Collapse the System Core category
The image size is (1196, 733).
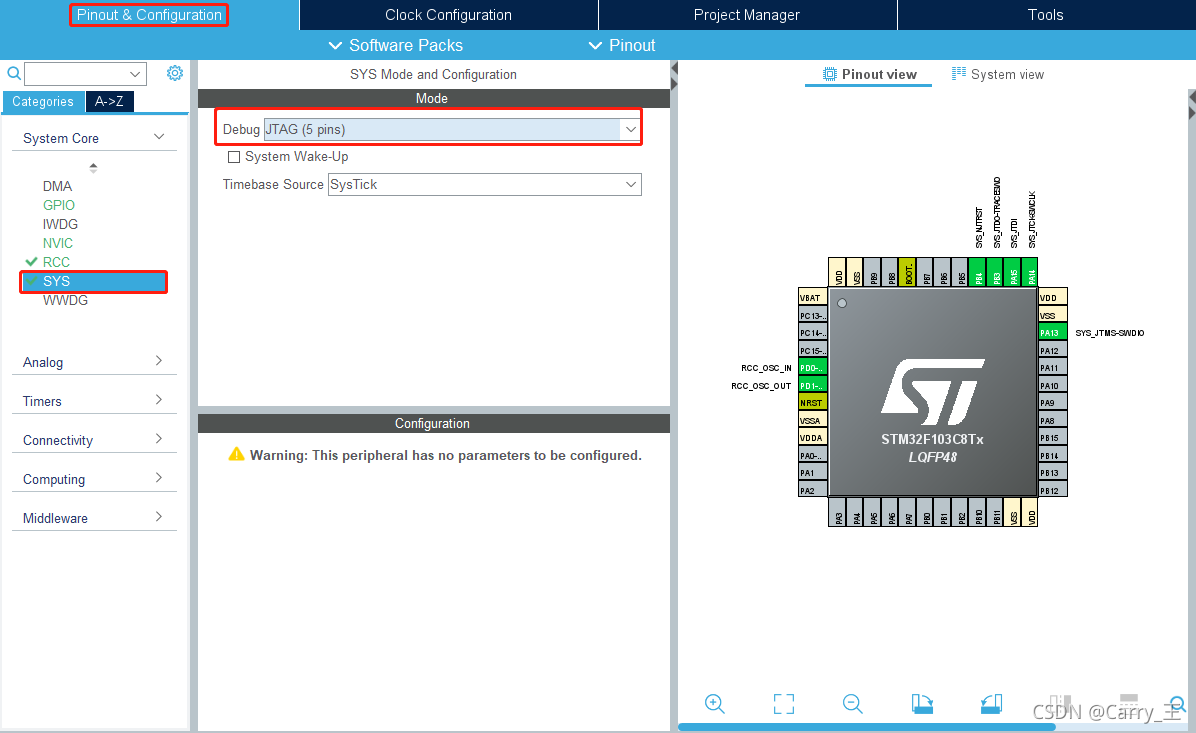tap(159, 137)
